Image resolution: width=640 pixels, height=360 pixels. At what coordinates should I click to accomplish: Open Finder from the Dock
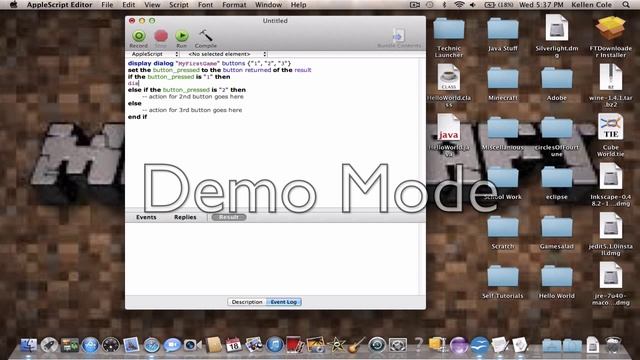coord(28,345)
